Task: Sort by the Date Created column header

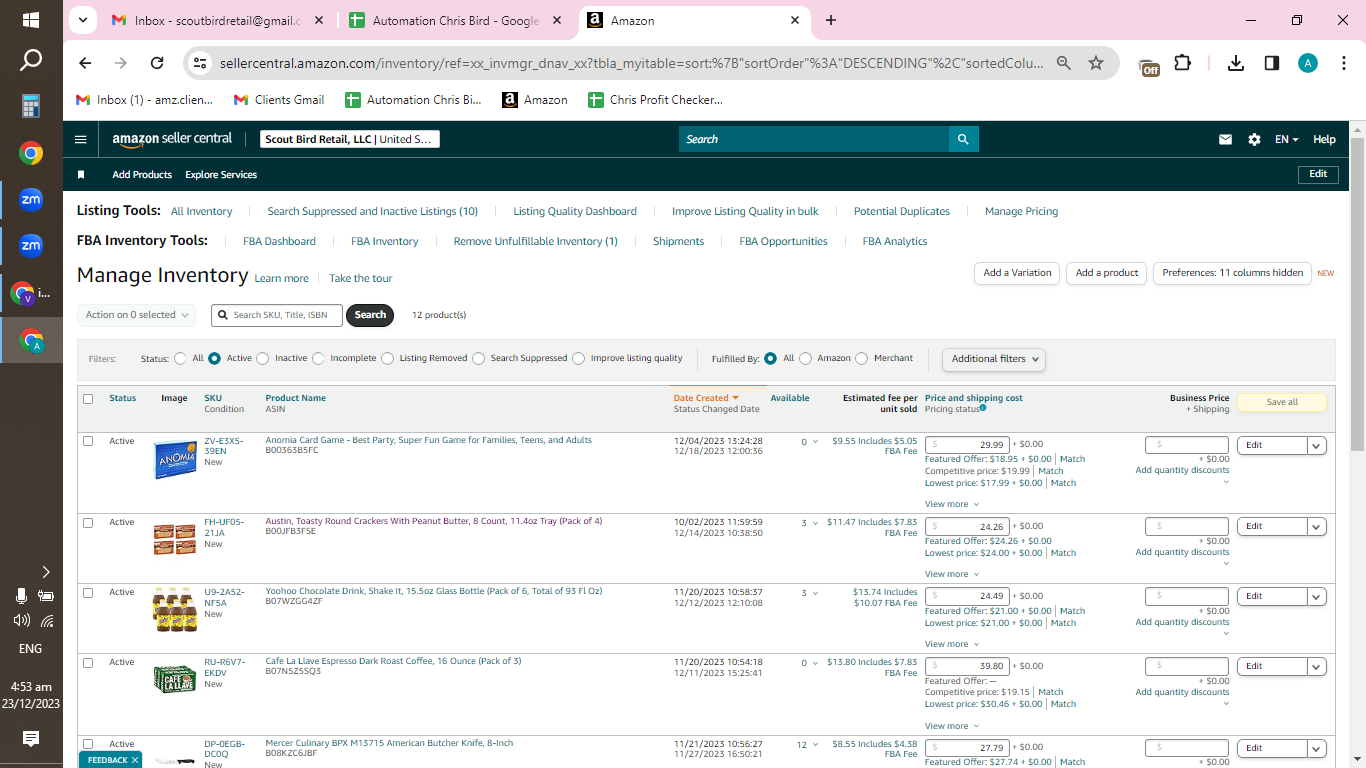Action: tap(706, 398)
